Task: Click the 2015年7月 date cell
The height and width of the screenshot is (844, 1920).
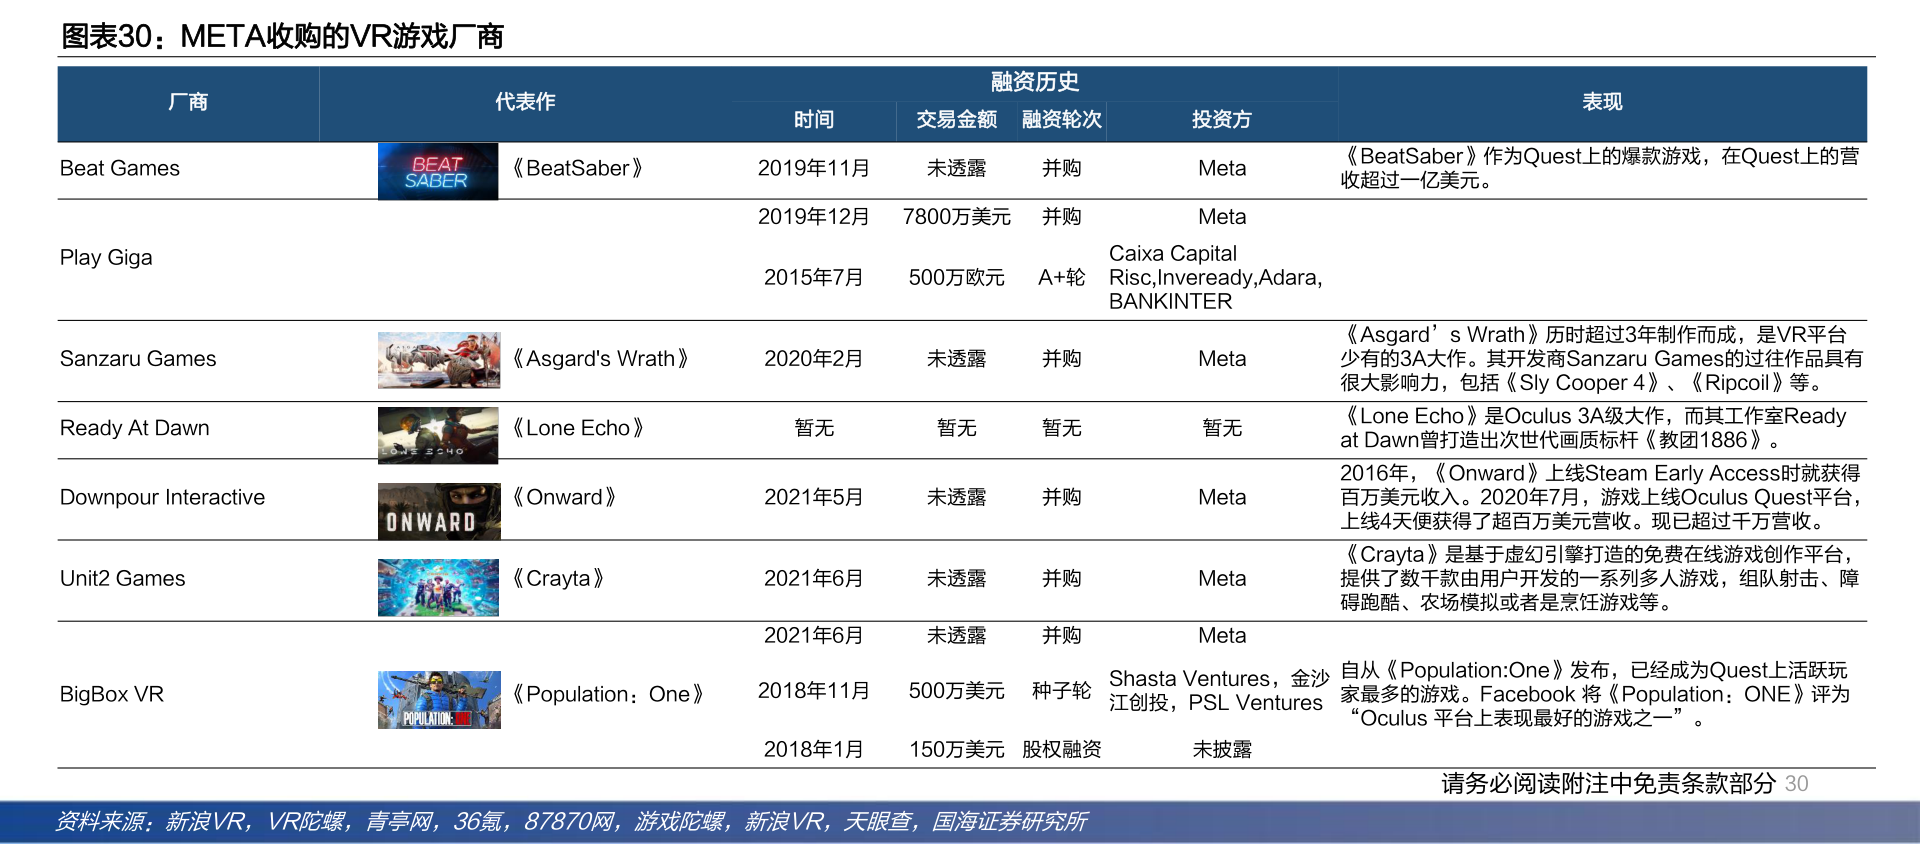Action: [814, 277]
